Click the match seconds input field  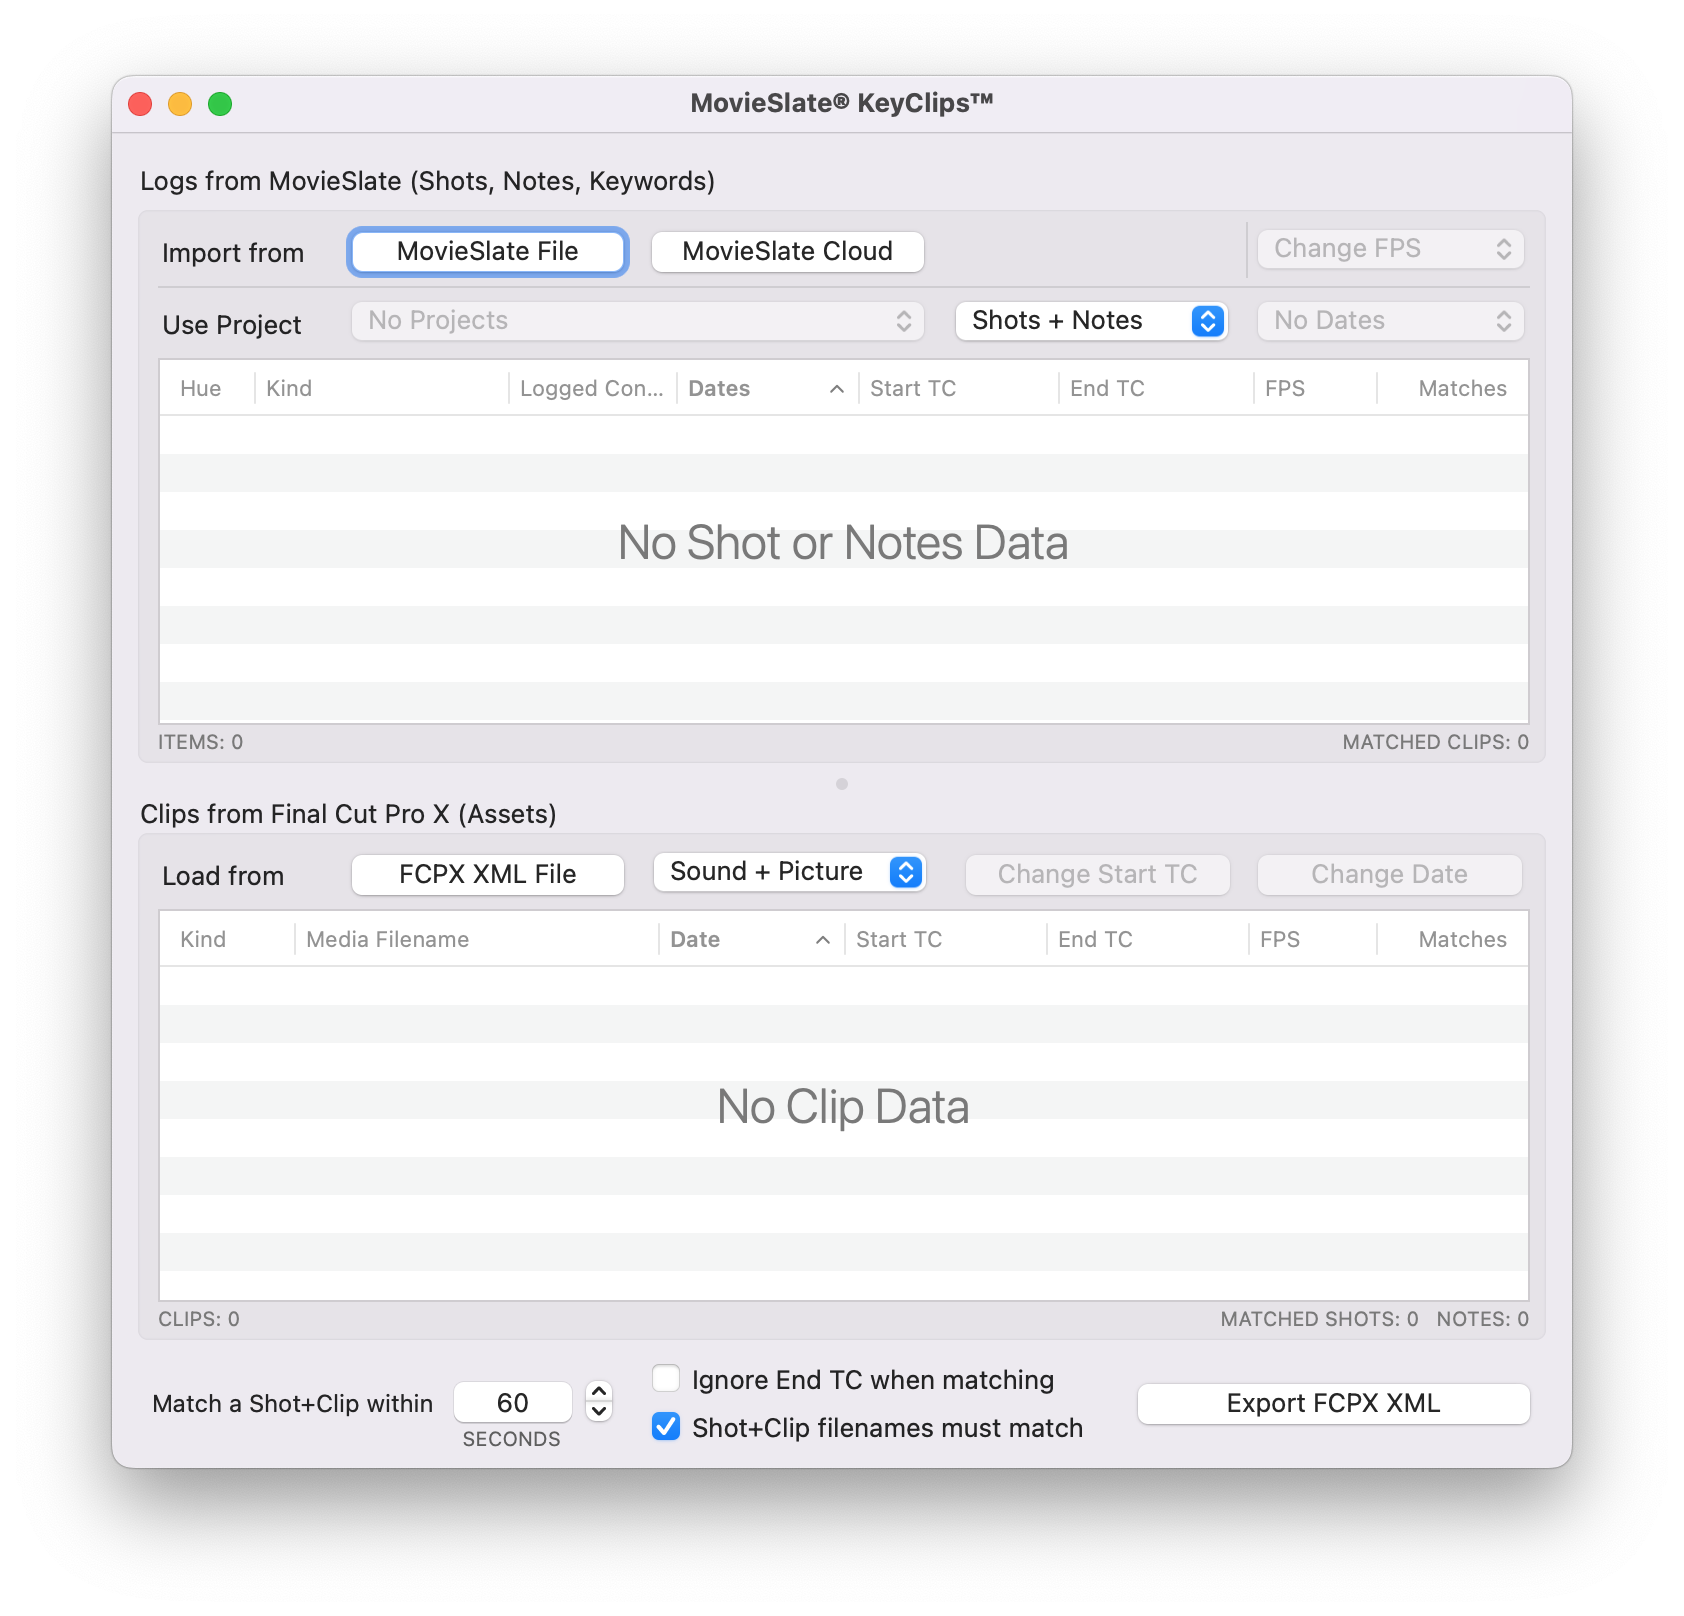pos(512,1403)
